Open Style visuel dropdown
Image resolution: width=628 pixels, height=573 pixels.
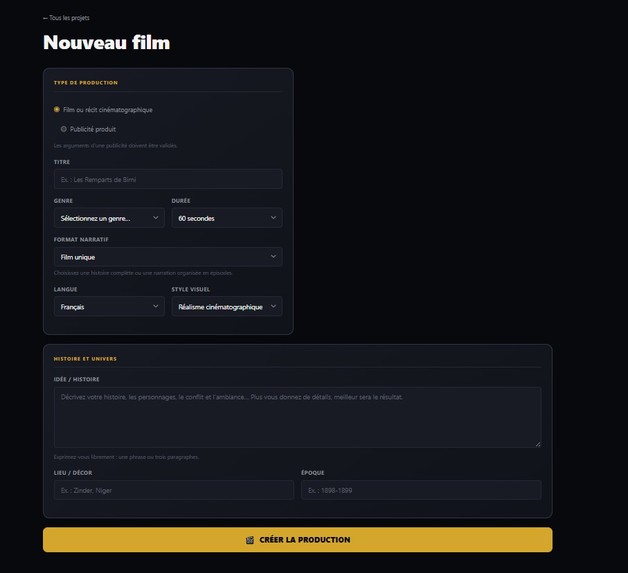point(227,307)
